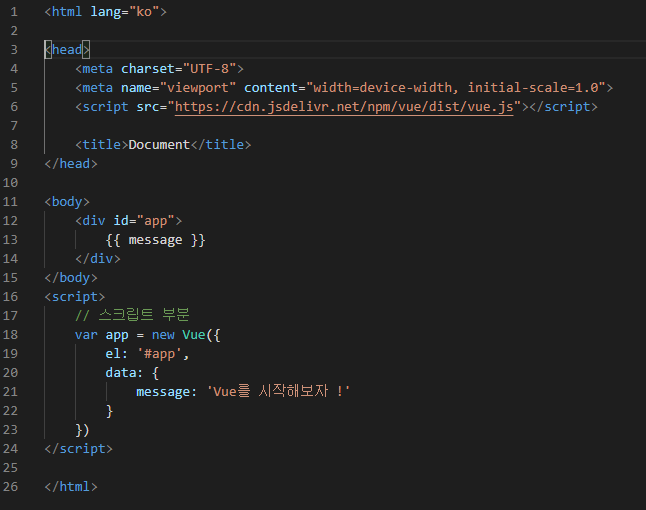Screen dimensions: 646x510
Task: Click line number 11 in gutter
Action: 10,202
